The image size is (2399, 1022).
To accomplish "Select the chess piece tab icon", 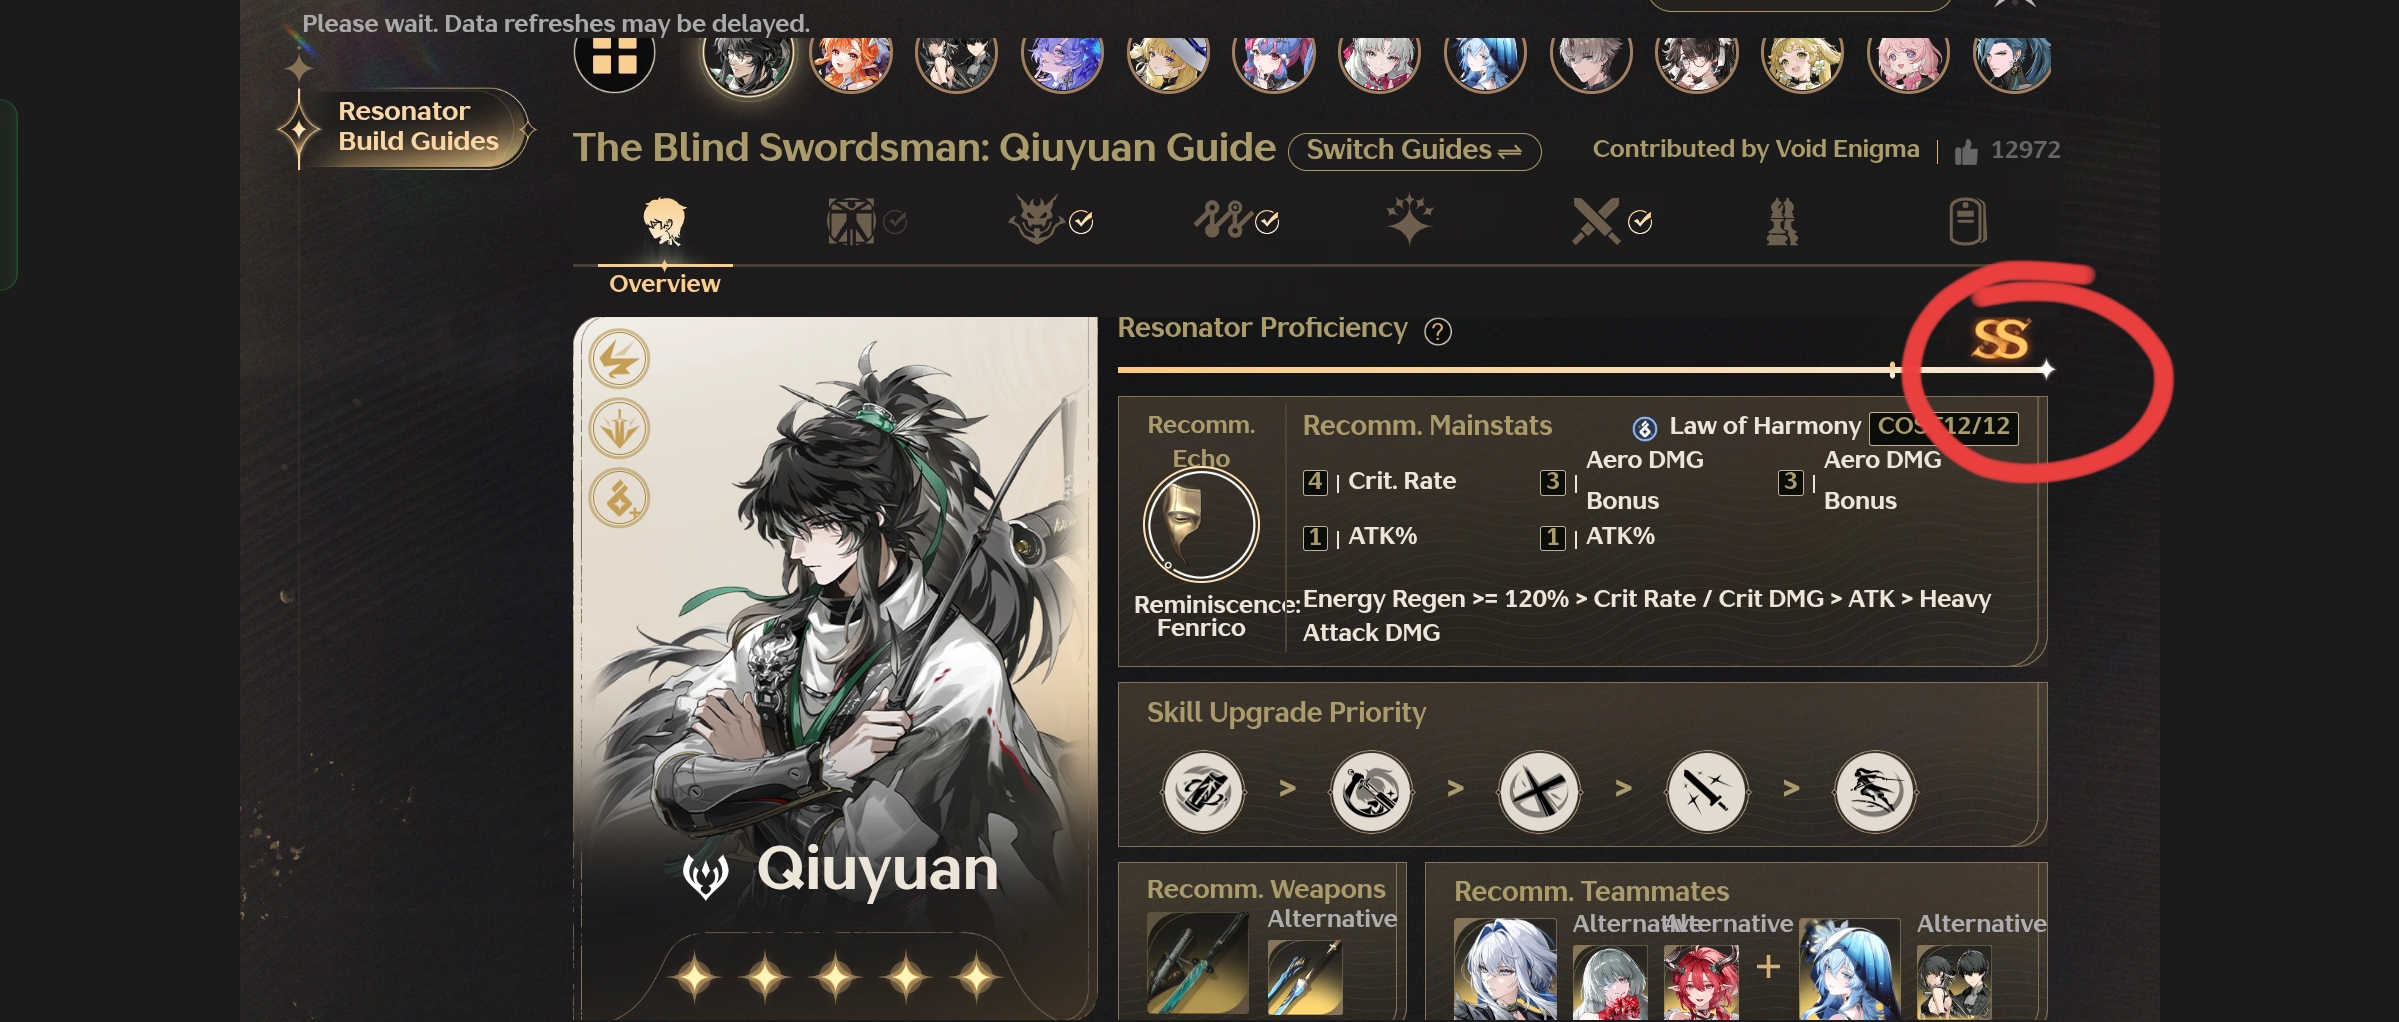I will (x=1782, y=221).
